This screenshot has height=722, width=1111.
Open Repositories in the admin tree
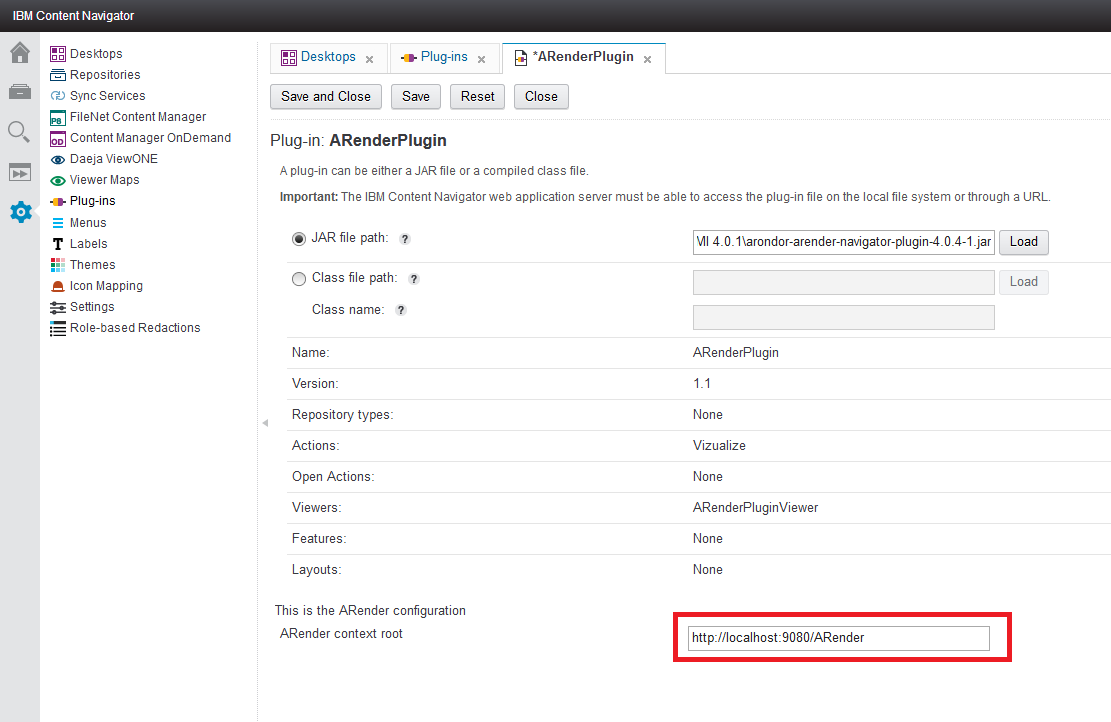click(x=105, y=75)
